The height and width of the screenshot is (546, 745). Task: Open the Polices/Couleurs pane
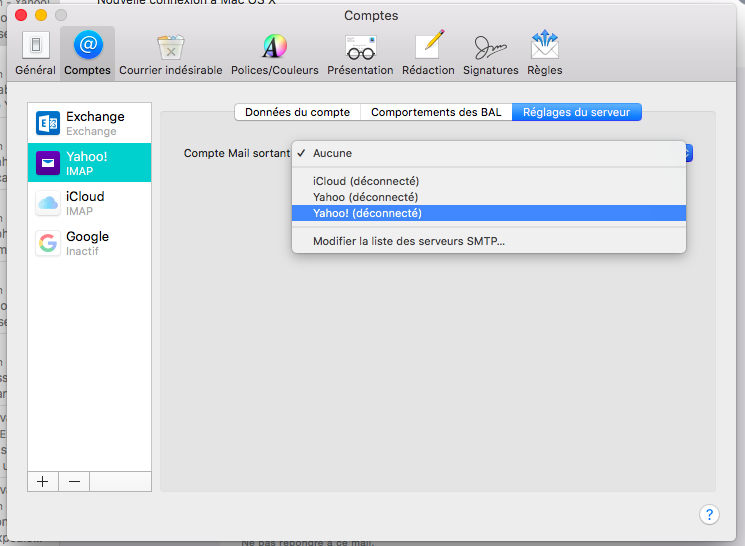(275, 53)
